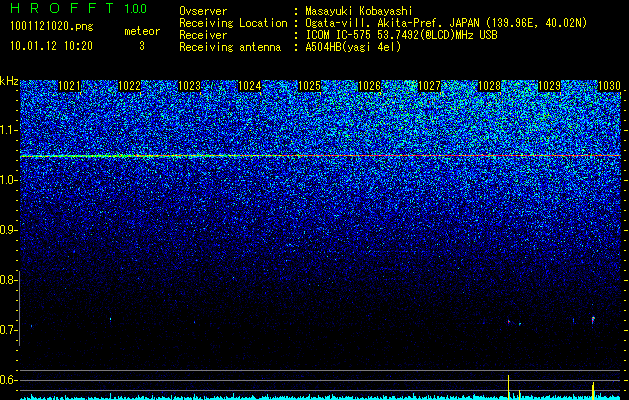This screenshot has height=400, width=629.
Task: Click the 1021 time marker
Action: tap(69, 86)
